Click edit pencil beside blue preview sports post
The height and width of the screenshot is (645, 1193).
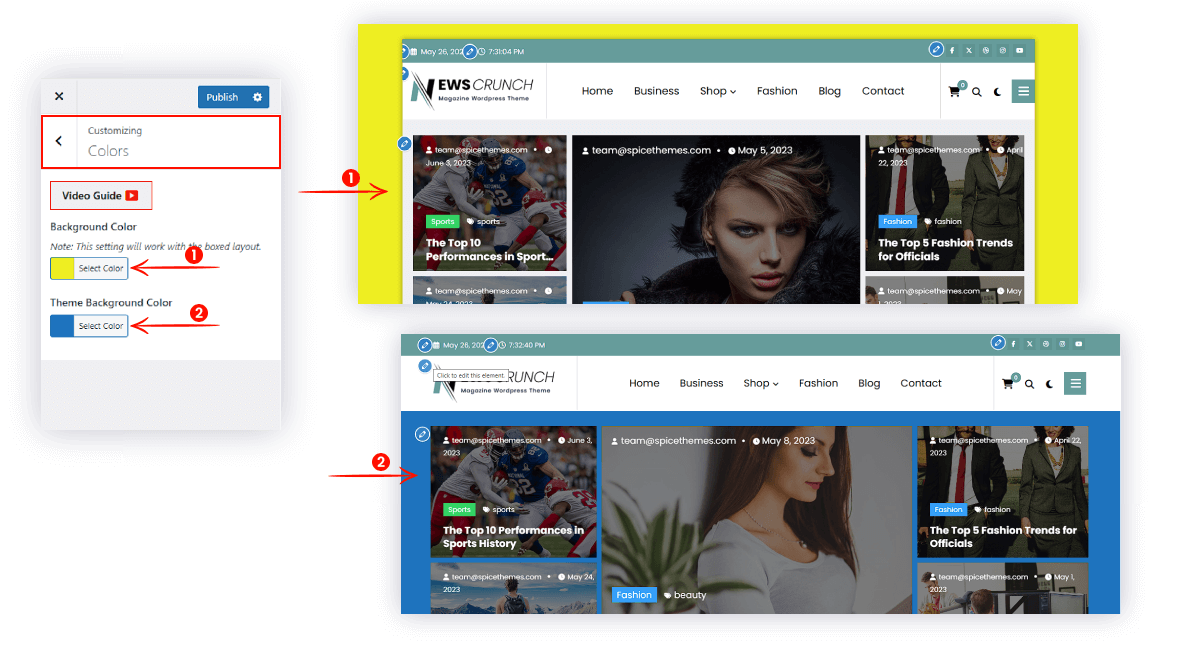[422, 434]
